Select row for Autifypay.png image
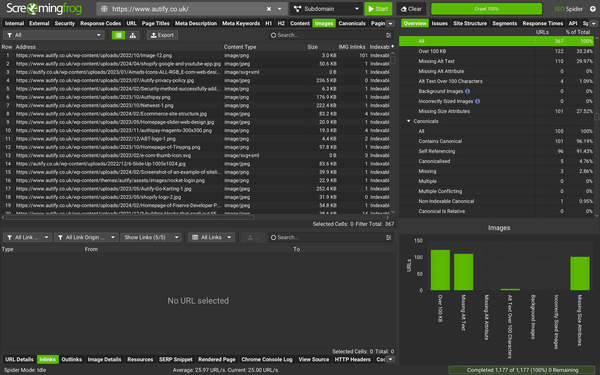Image resolution: width=600 pixels, height=375 pixels. [x=197, y=97]
